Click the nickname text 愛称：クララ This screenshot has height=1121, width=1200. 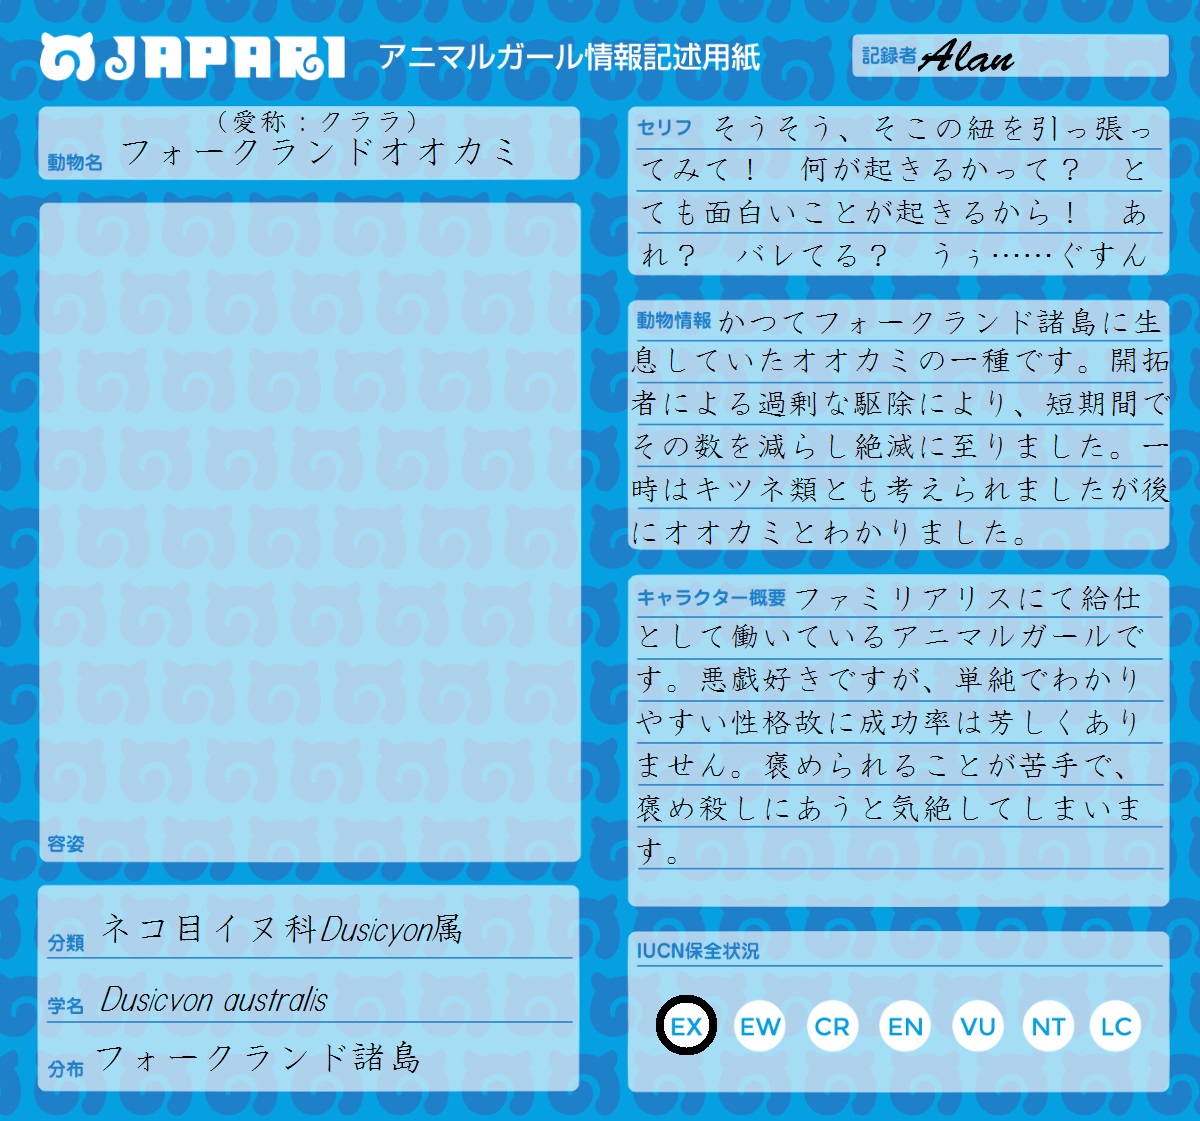coord(317,121)
